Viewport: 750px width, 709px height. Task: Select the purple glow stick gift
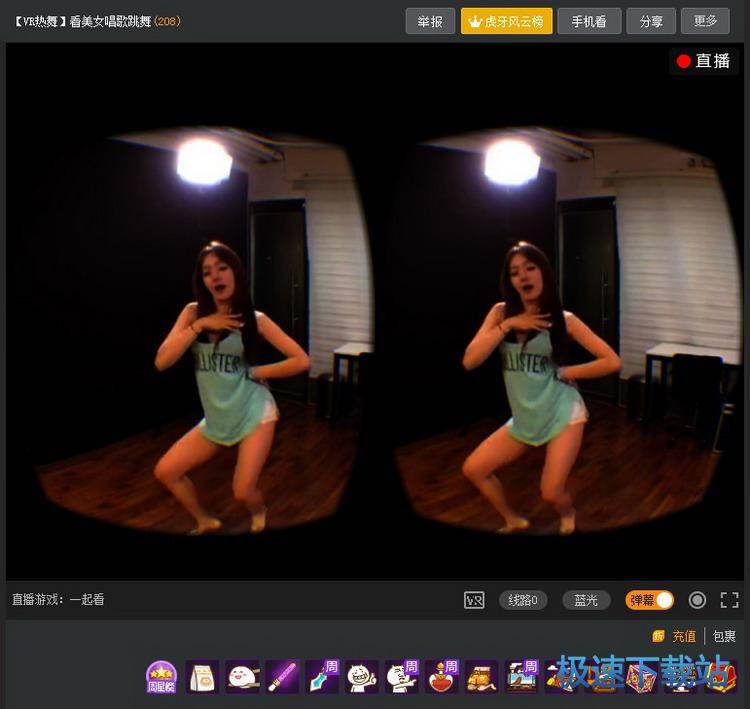282,676
